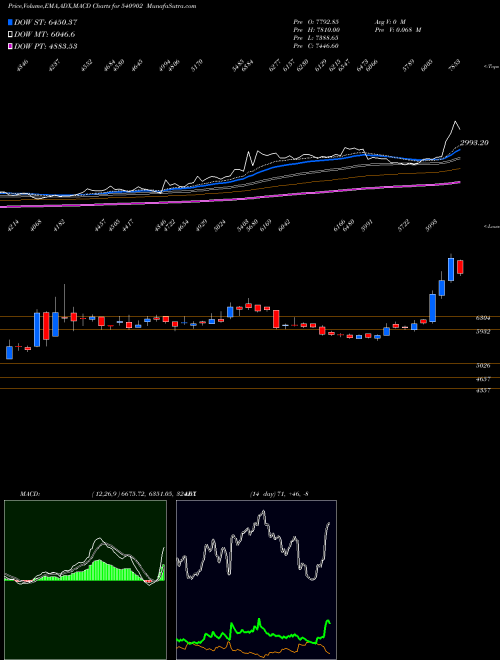Click the 6394 price level label
Image resolution: width=500 pixels, height=660 pixels.
483,319
